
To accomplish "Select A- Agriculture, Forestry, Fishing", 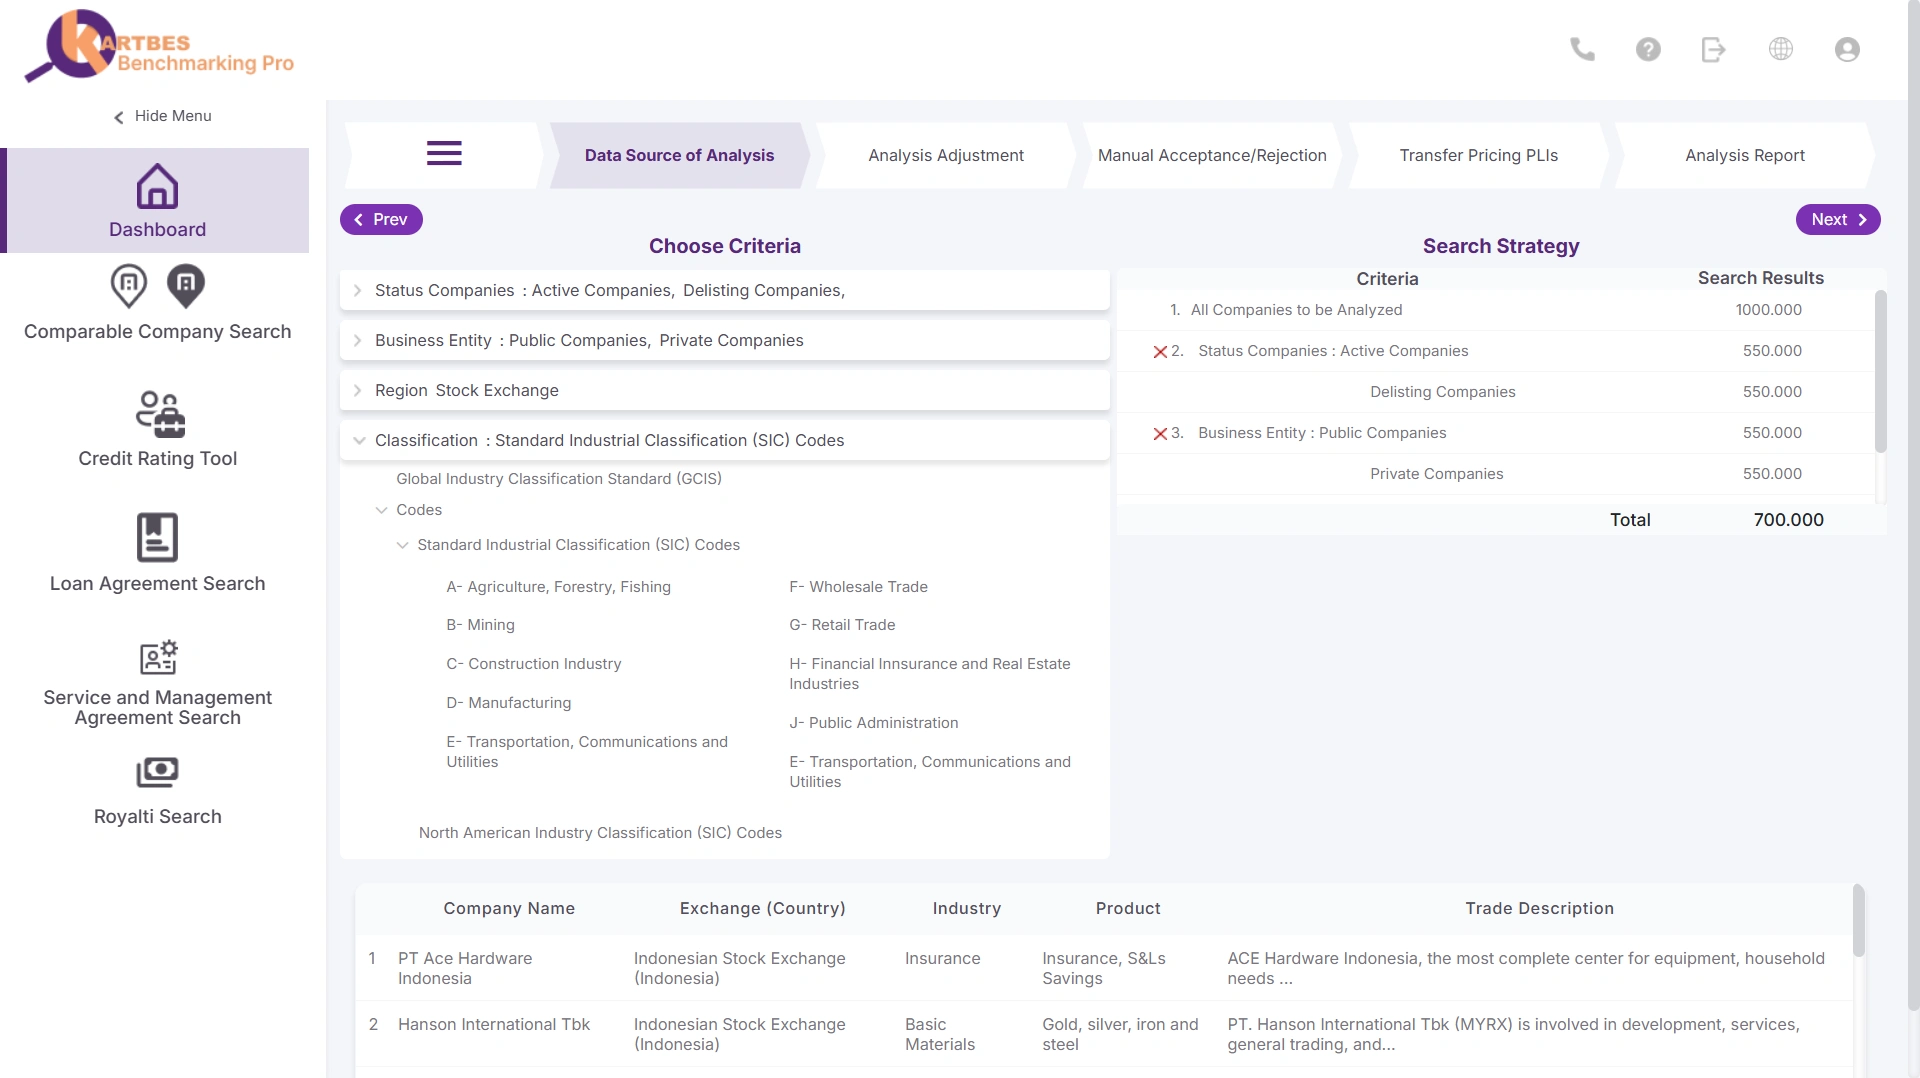I will [x=558, y=587].
